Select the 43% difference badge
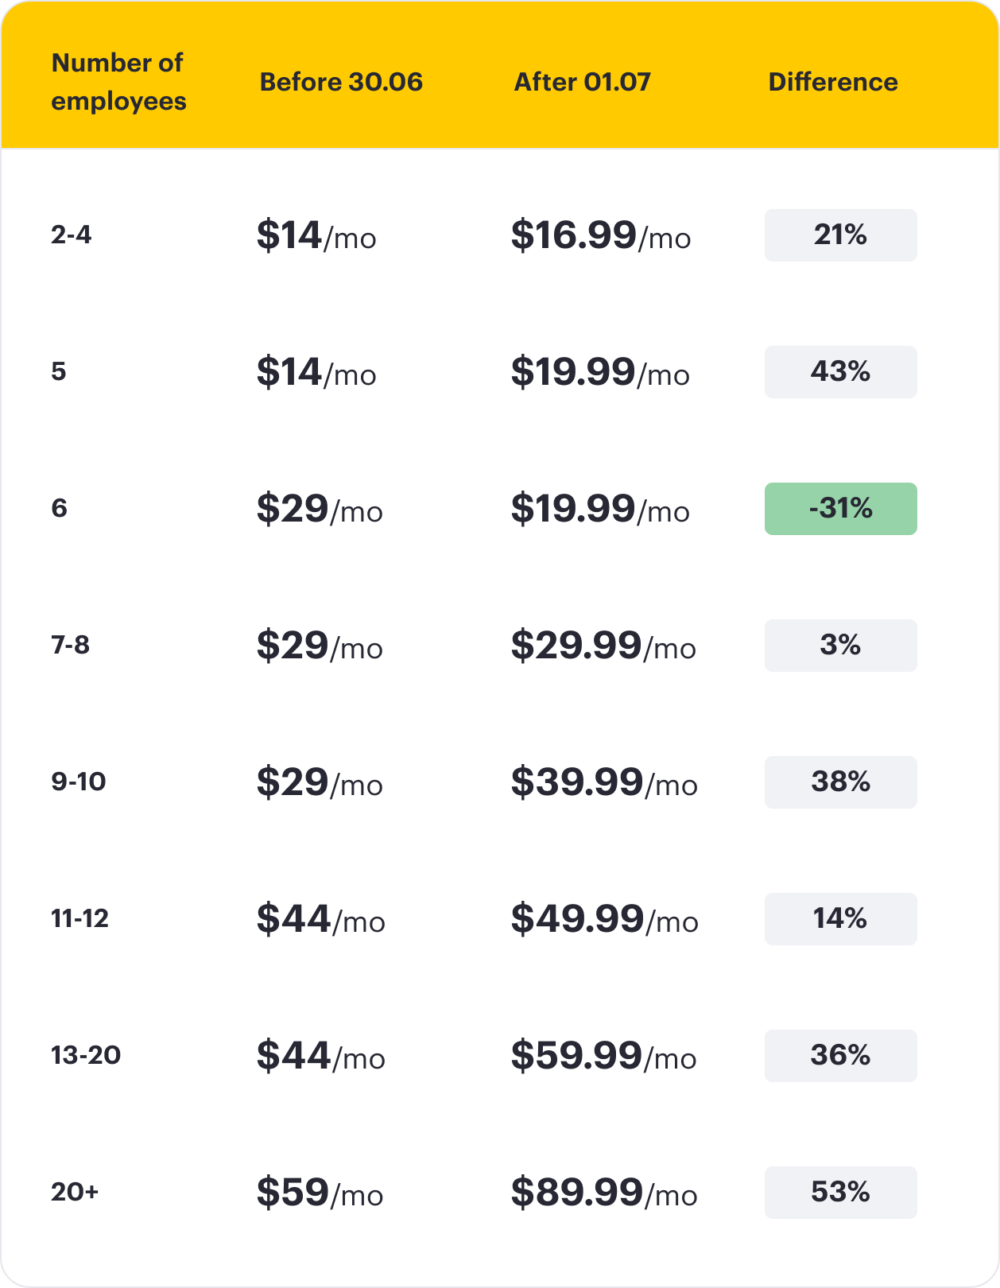The width and height of the screenshot is (1000, 1288). 840,372
